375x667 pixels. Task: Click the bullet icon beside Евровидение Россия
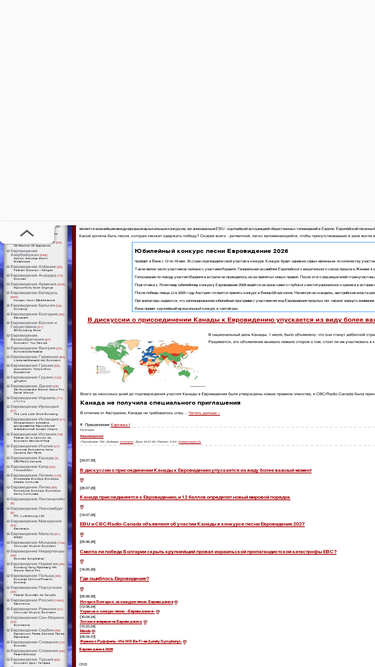tap(8, 600)
